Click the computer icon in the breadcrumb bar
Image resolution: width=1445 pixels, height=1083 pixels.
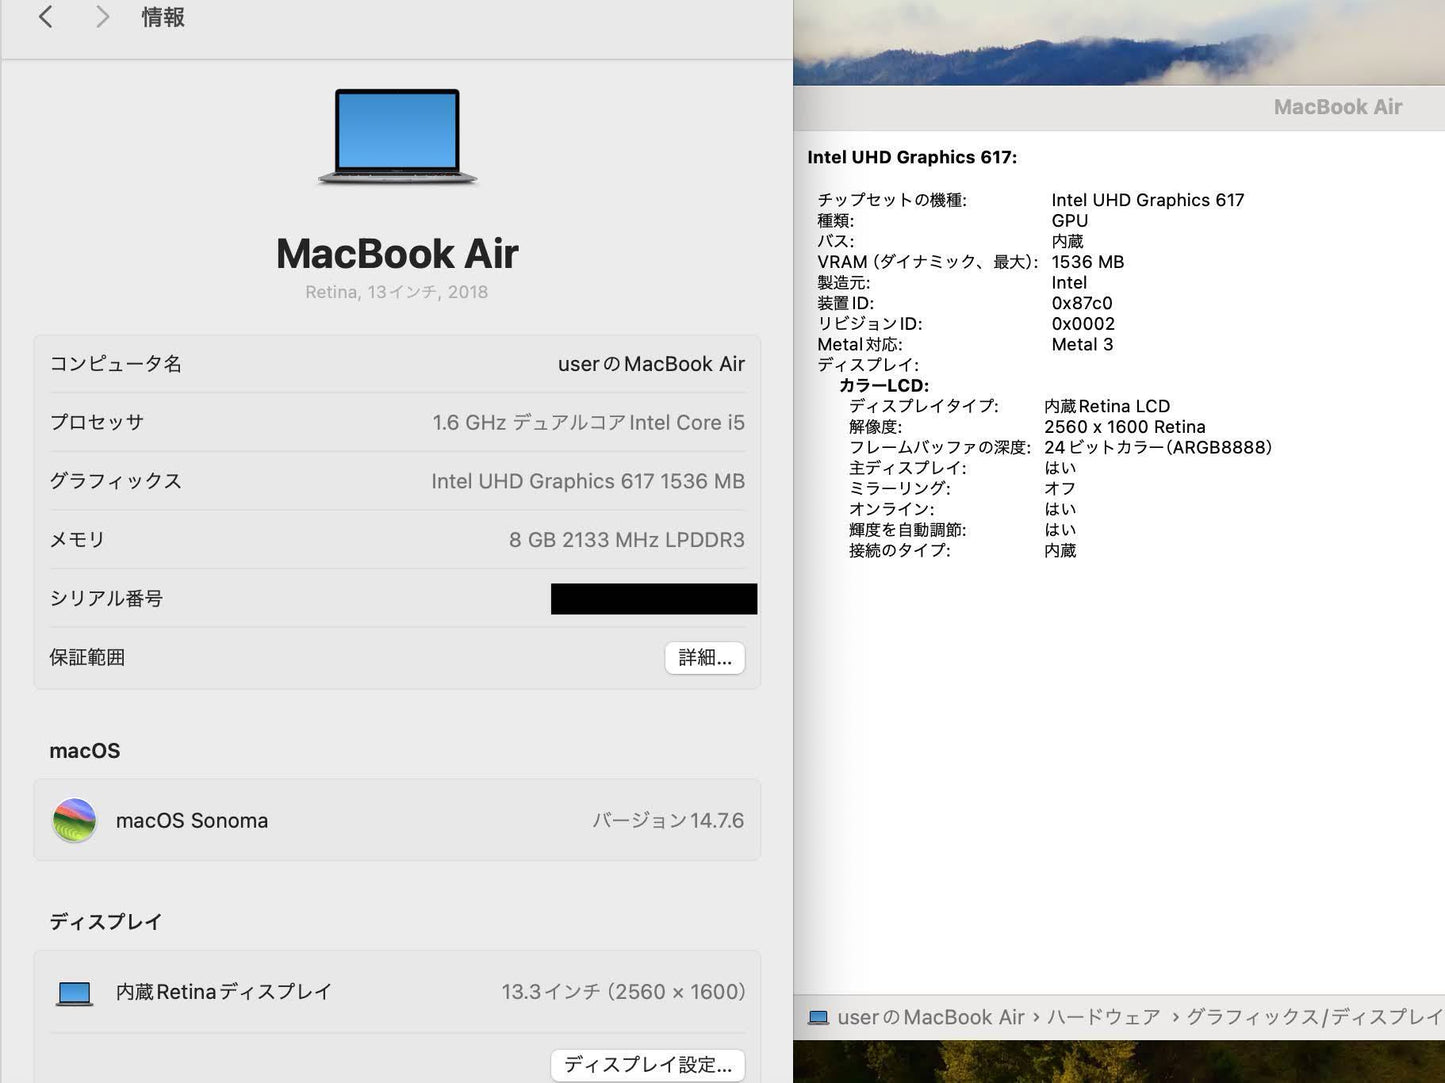pos(819,1017)
